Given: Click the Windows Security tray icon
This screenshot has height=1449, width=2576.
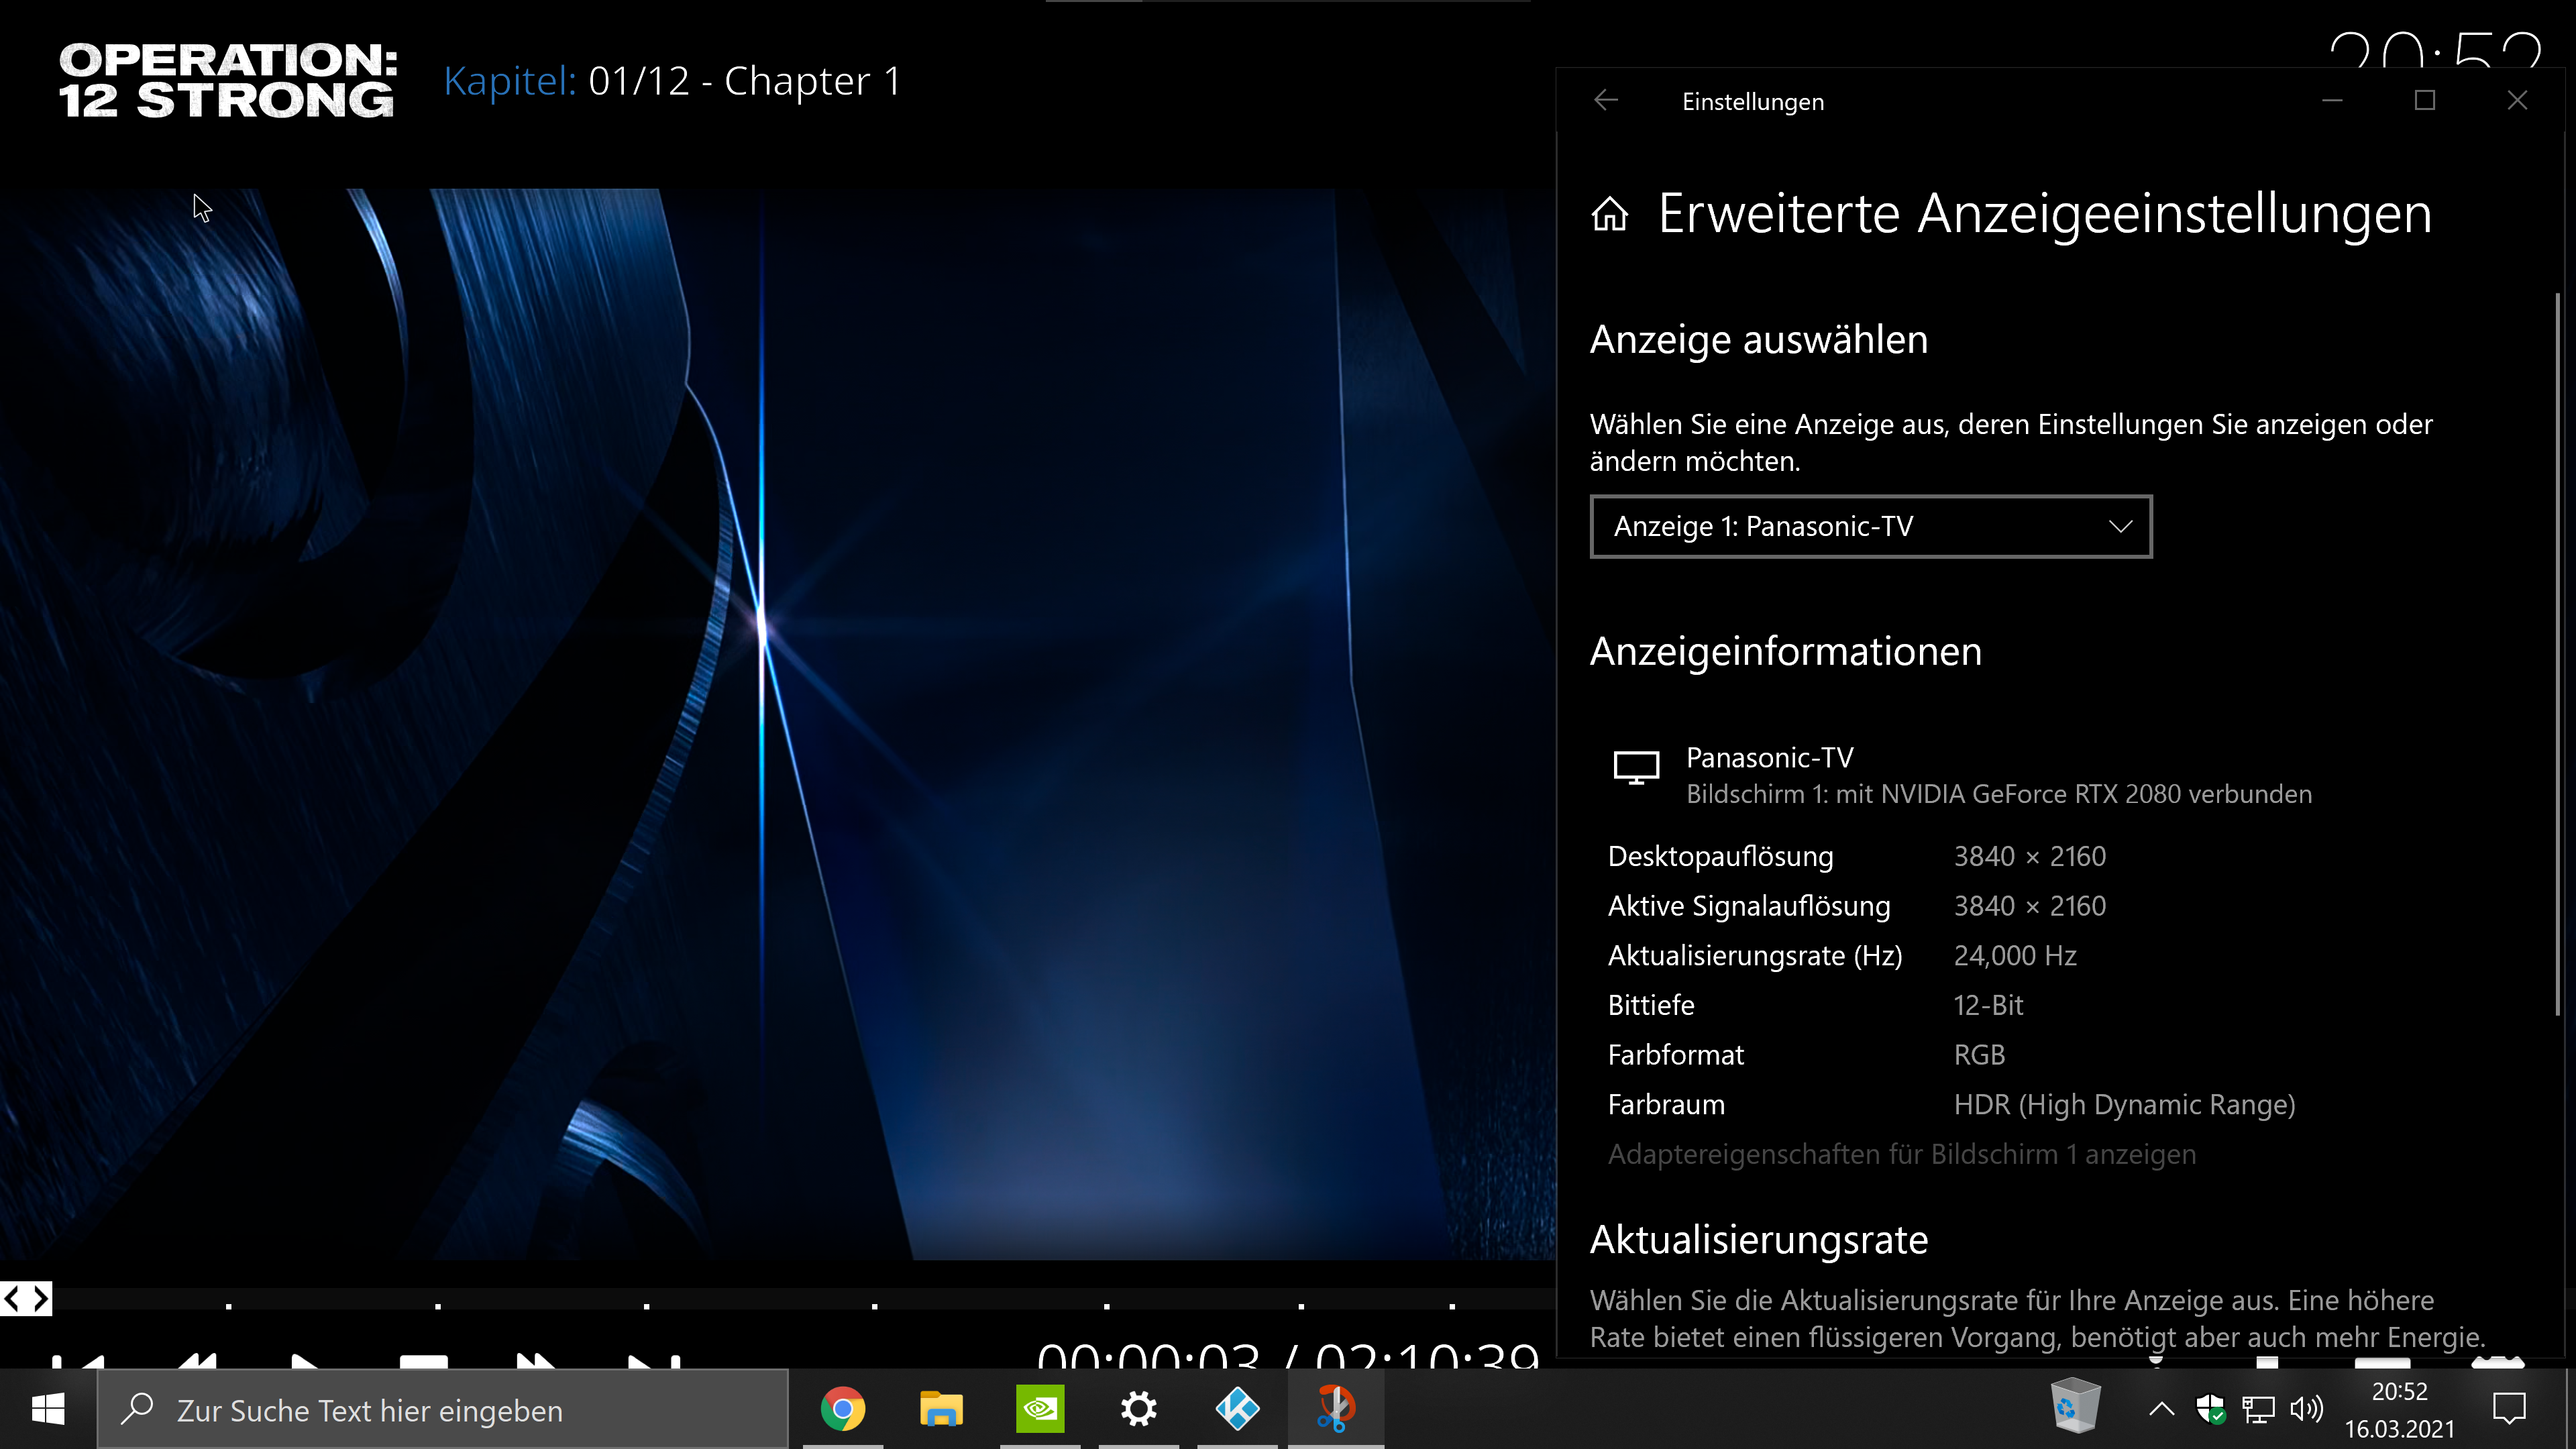Looking at the screenshot, I should (x=2210, y=1410).
